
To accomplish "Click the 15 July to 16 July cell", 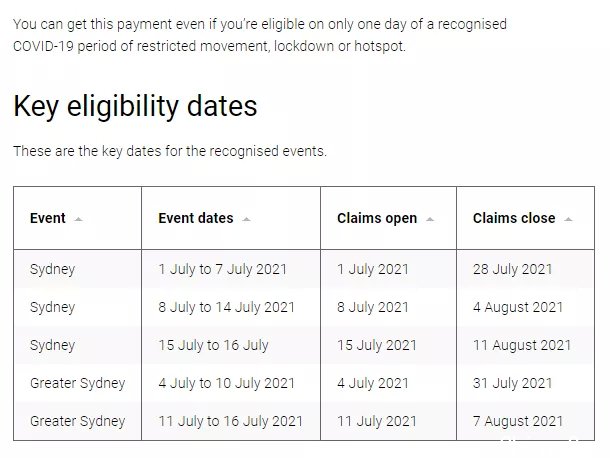I will click(x=231, y=345).
